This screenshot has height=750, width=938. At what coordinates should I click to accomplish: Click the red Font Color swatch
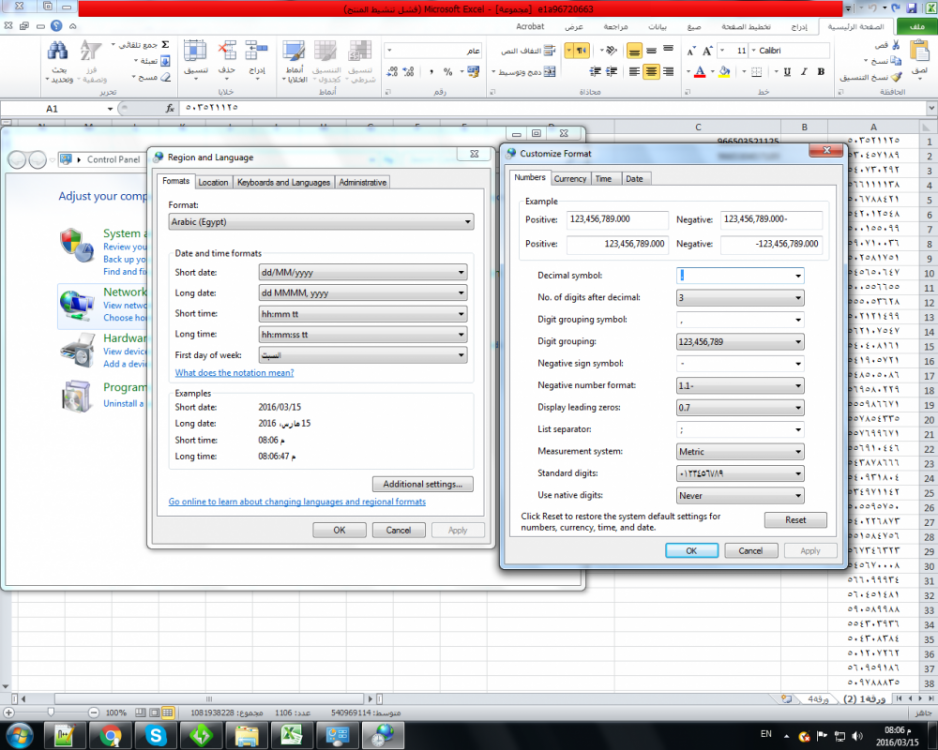700,72
